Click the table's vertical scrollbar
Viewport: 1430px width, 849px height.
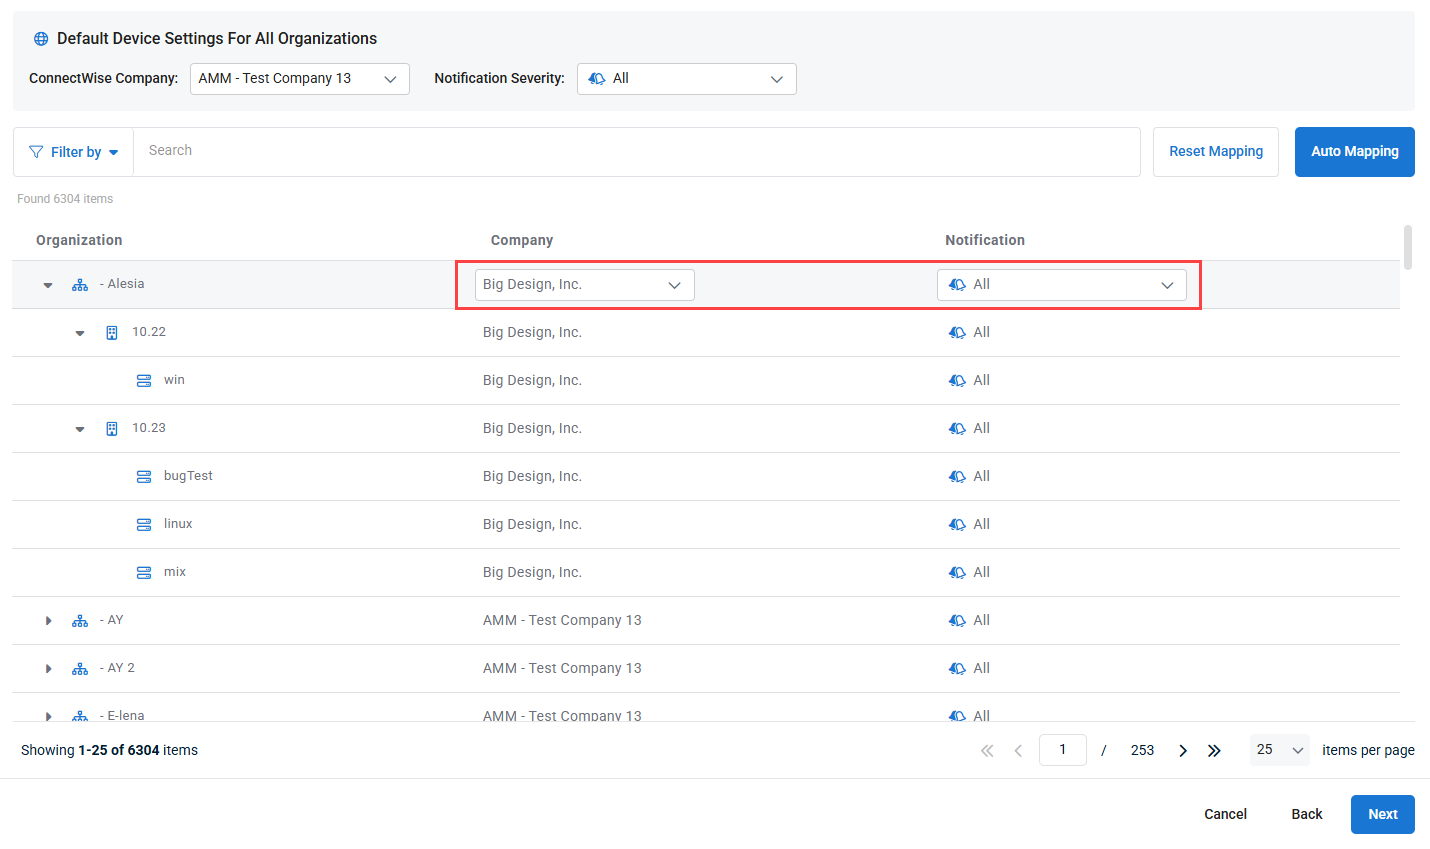coord(1408,248)
